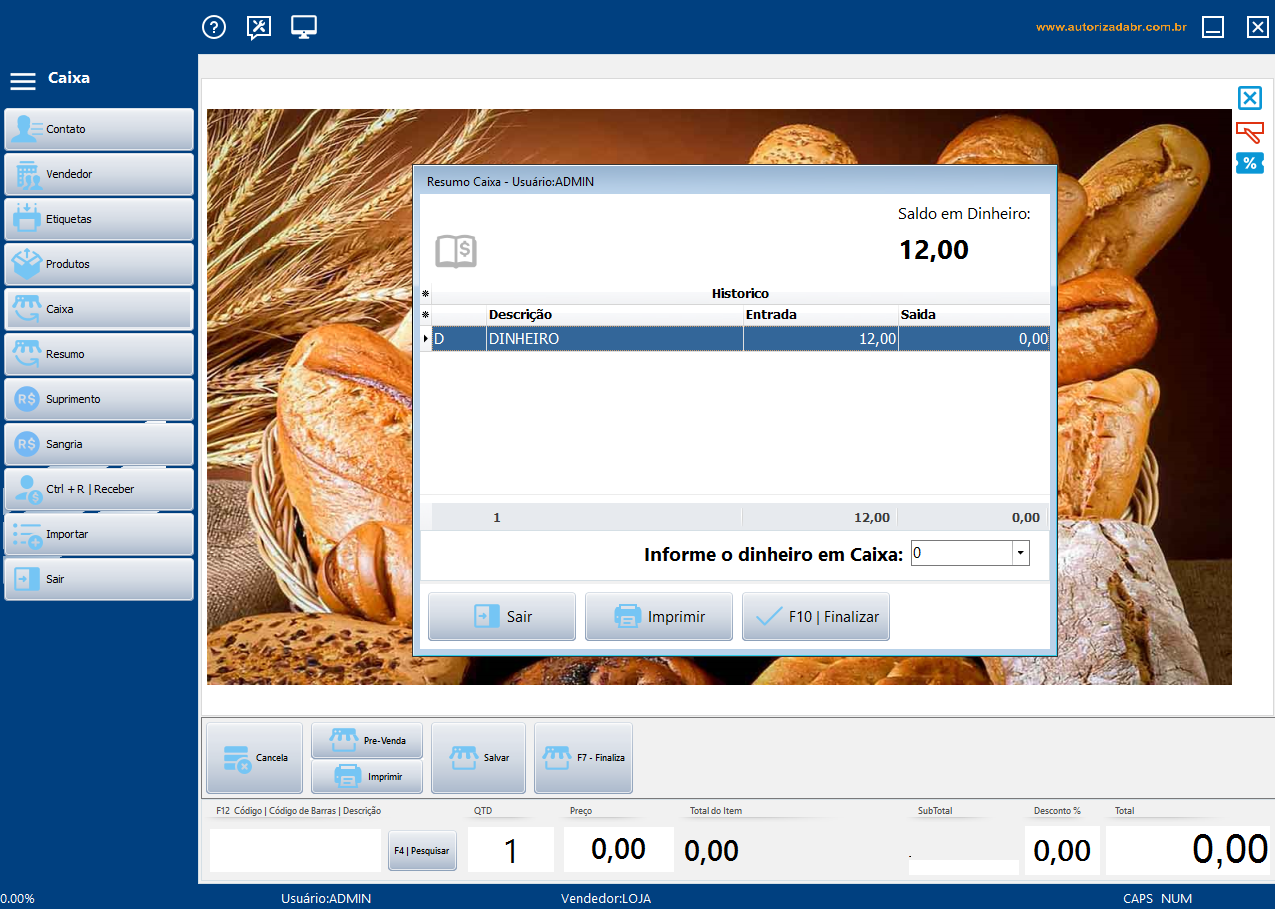Select the DINHEIRO row in Historico
This screenshot has height=909, width=1275.
(x=612, y=339)
